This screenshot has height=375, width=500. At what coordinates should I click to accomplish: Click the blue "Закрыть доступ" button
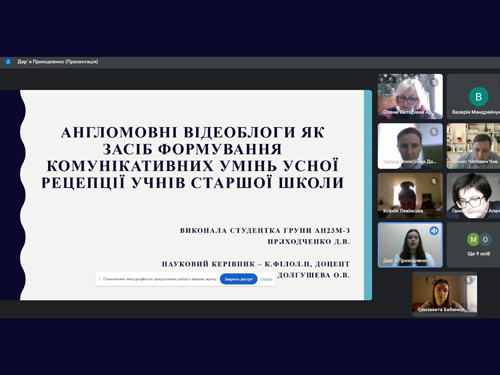pos(239,279)
